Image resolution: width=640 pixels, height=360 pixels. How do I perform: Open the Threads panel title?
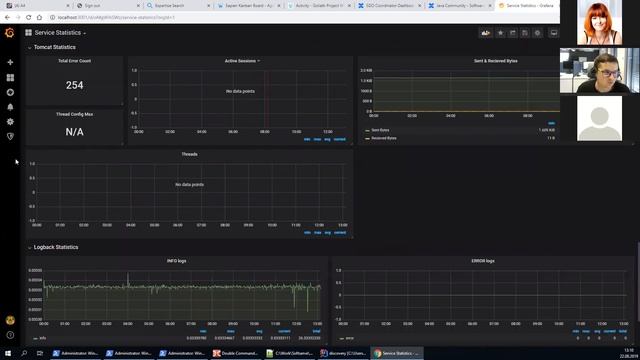point(189,154)
